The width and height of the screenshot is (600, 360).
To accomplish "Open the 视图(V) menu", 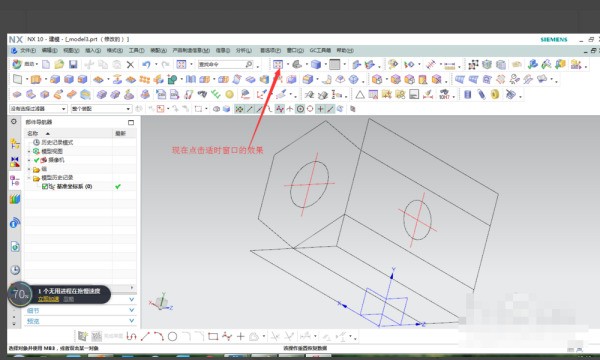I will (71, 50).
